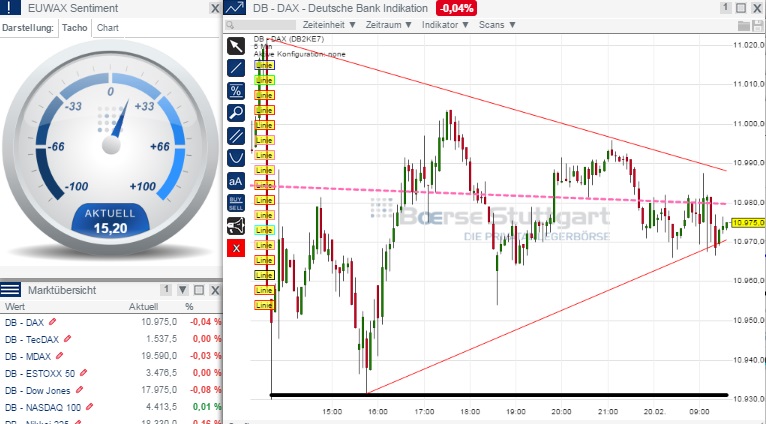Select the parallel channel lines tool

pyautogui.click(x=236, y=136)
